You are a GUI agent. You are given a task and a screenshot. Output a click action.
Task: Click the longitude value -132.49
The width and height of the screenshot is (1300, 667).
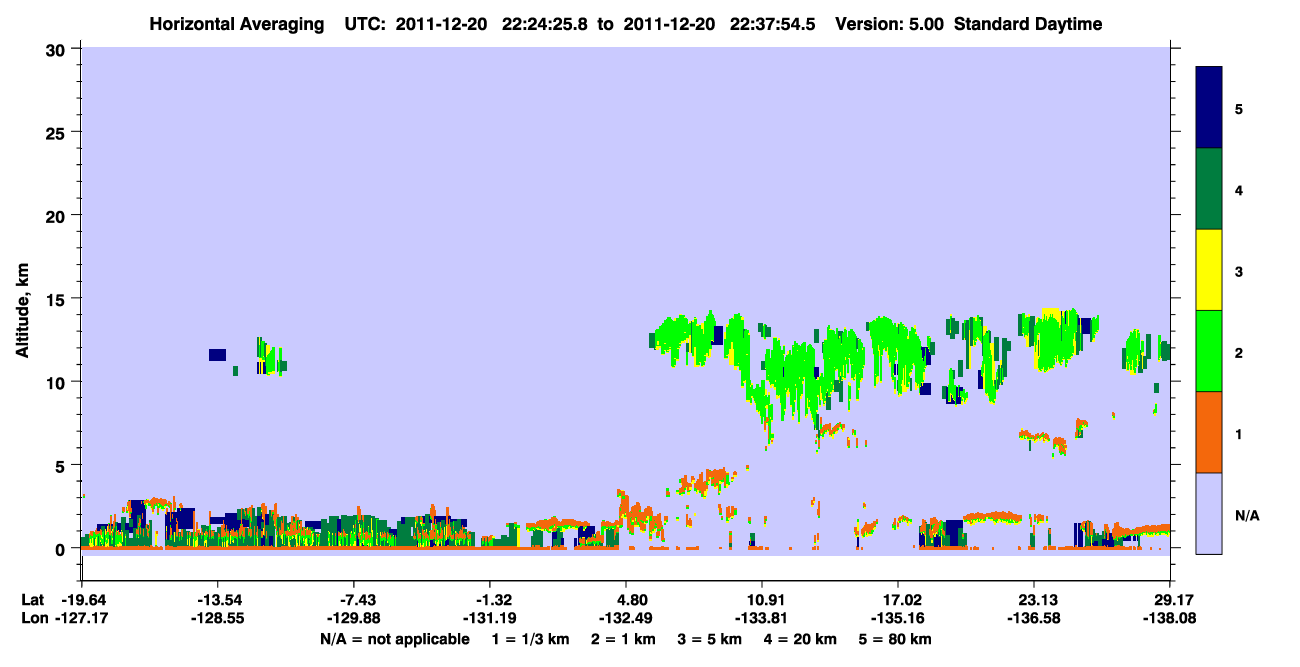point(626,618)
